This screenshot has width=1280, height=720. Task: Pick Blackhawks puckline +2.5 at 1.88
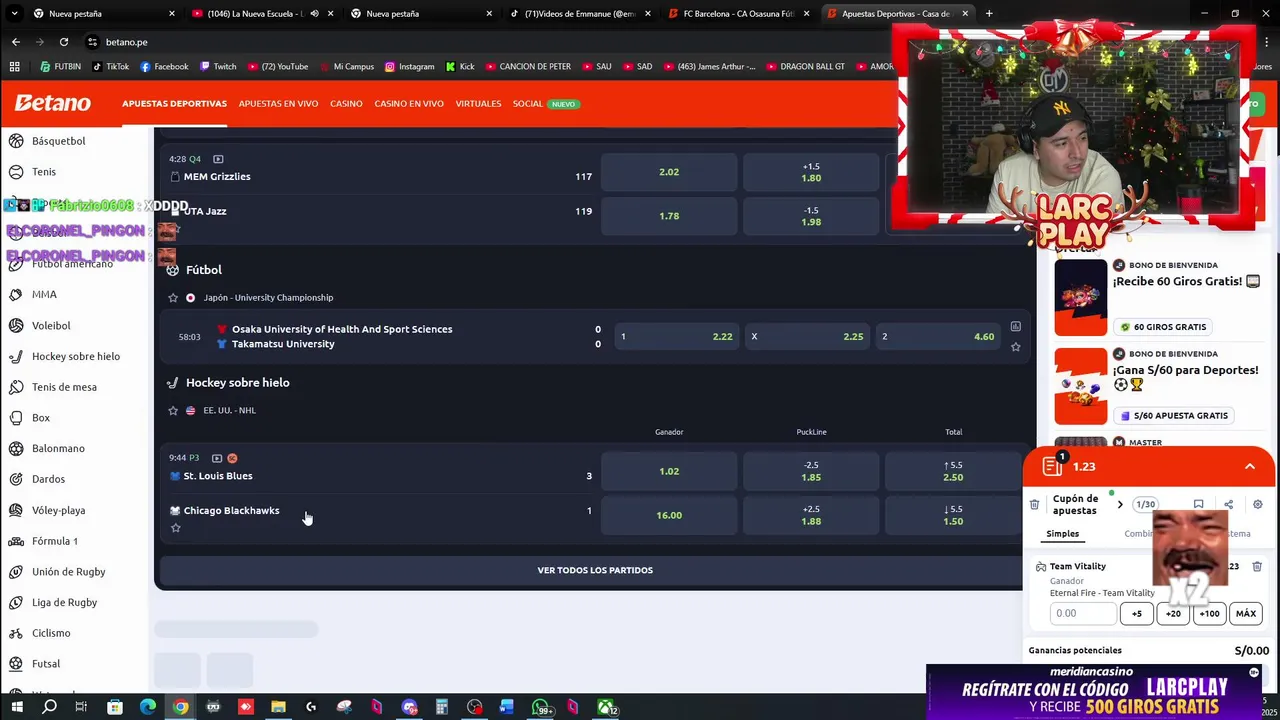point(811,515)
